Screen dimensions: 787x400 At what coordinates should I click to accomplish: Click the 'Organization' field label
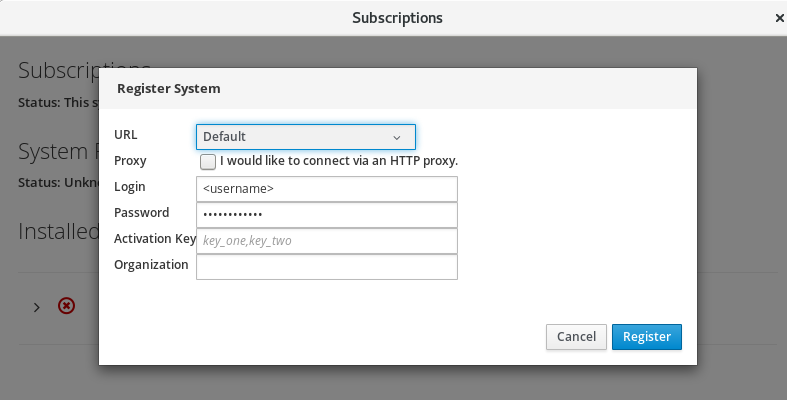click(x=151, y=265)
